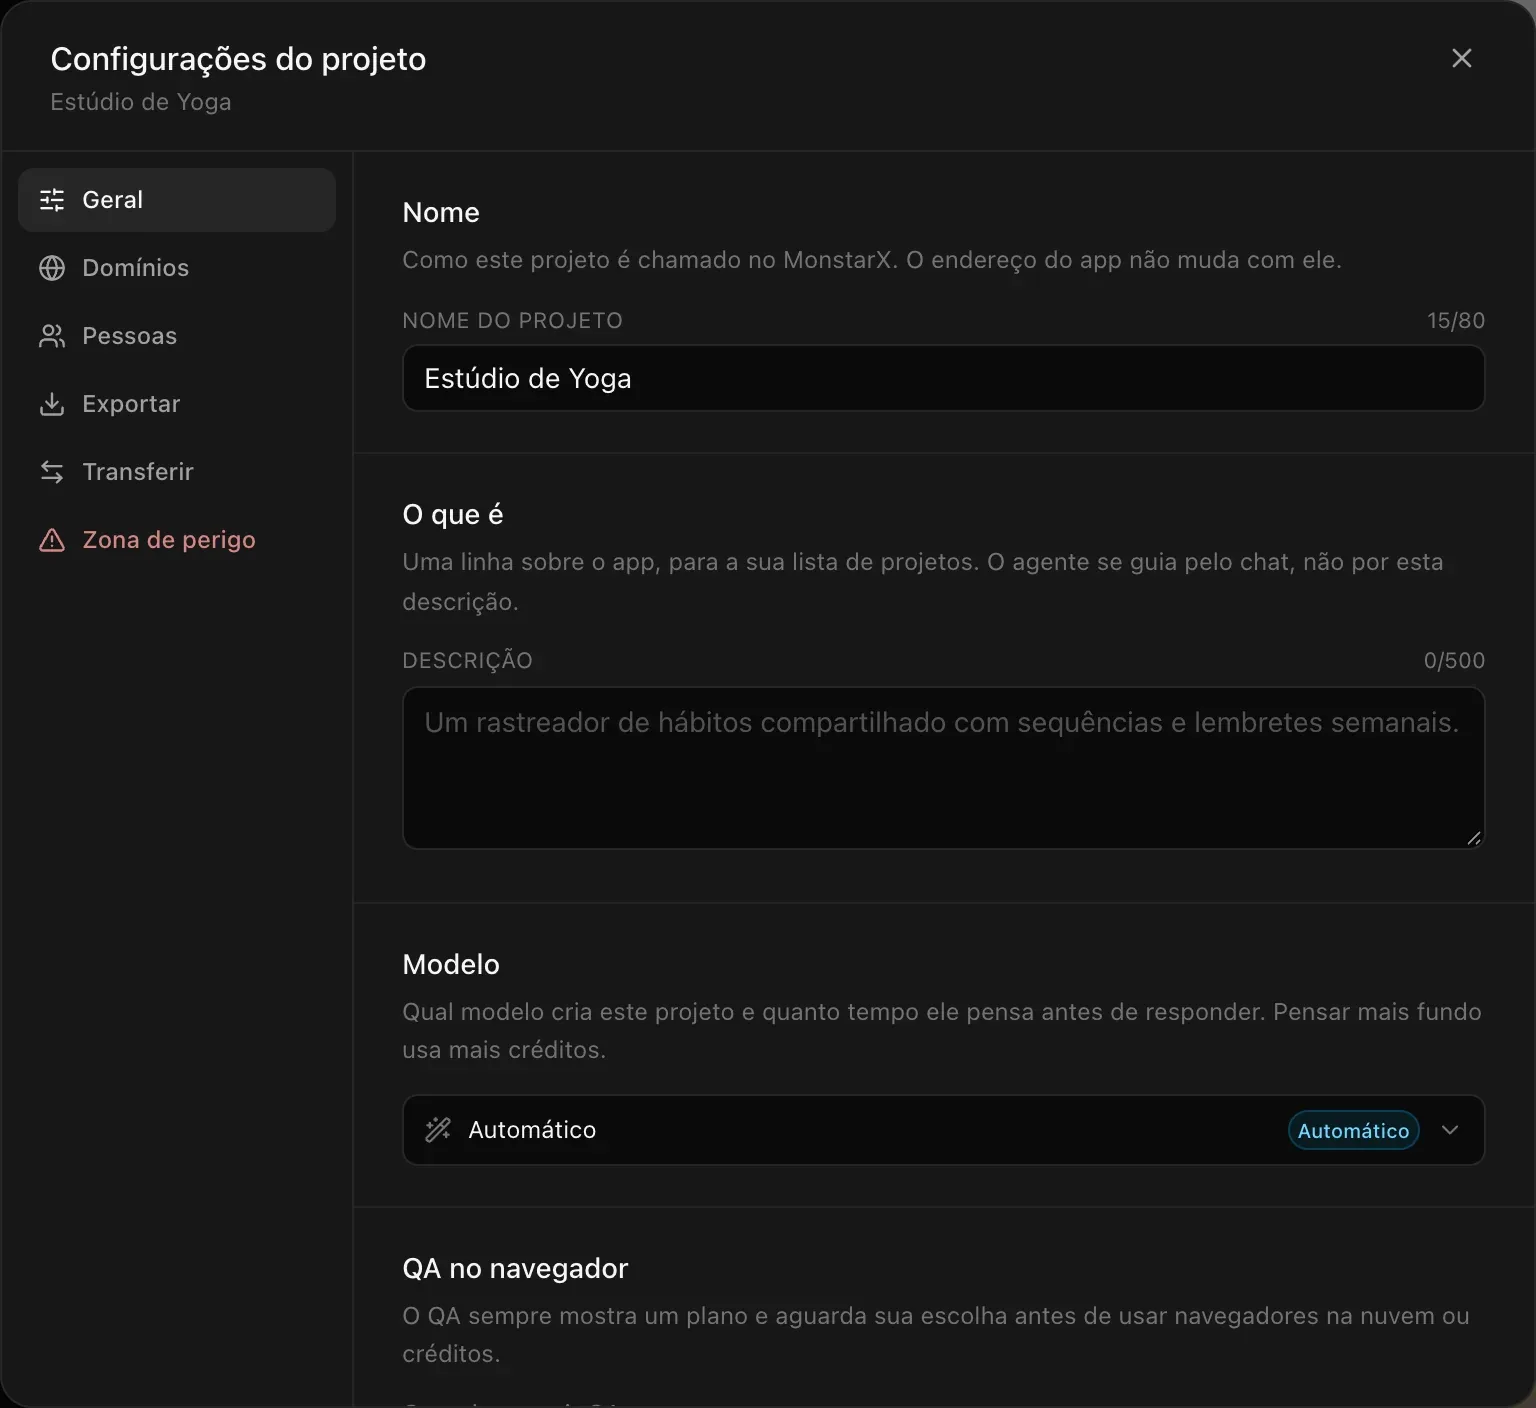Viewport: 1536px width, 1408px height.
Task: Grab the description textarea resize handle
Action: pos(1474,838)
